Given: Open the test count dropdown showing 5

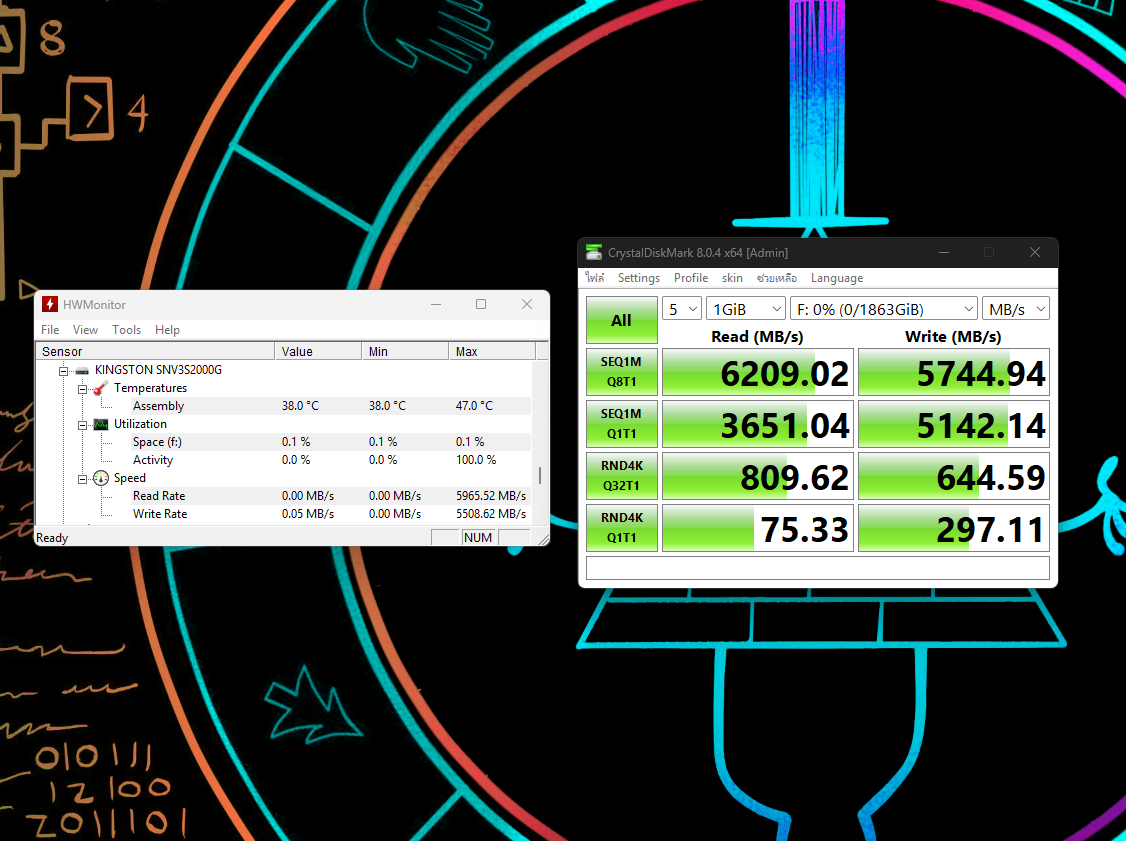Looking at the screenshot, I should click(681, 310).
